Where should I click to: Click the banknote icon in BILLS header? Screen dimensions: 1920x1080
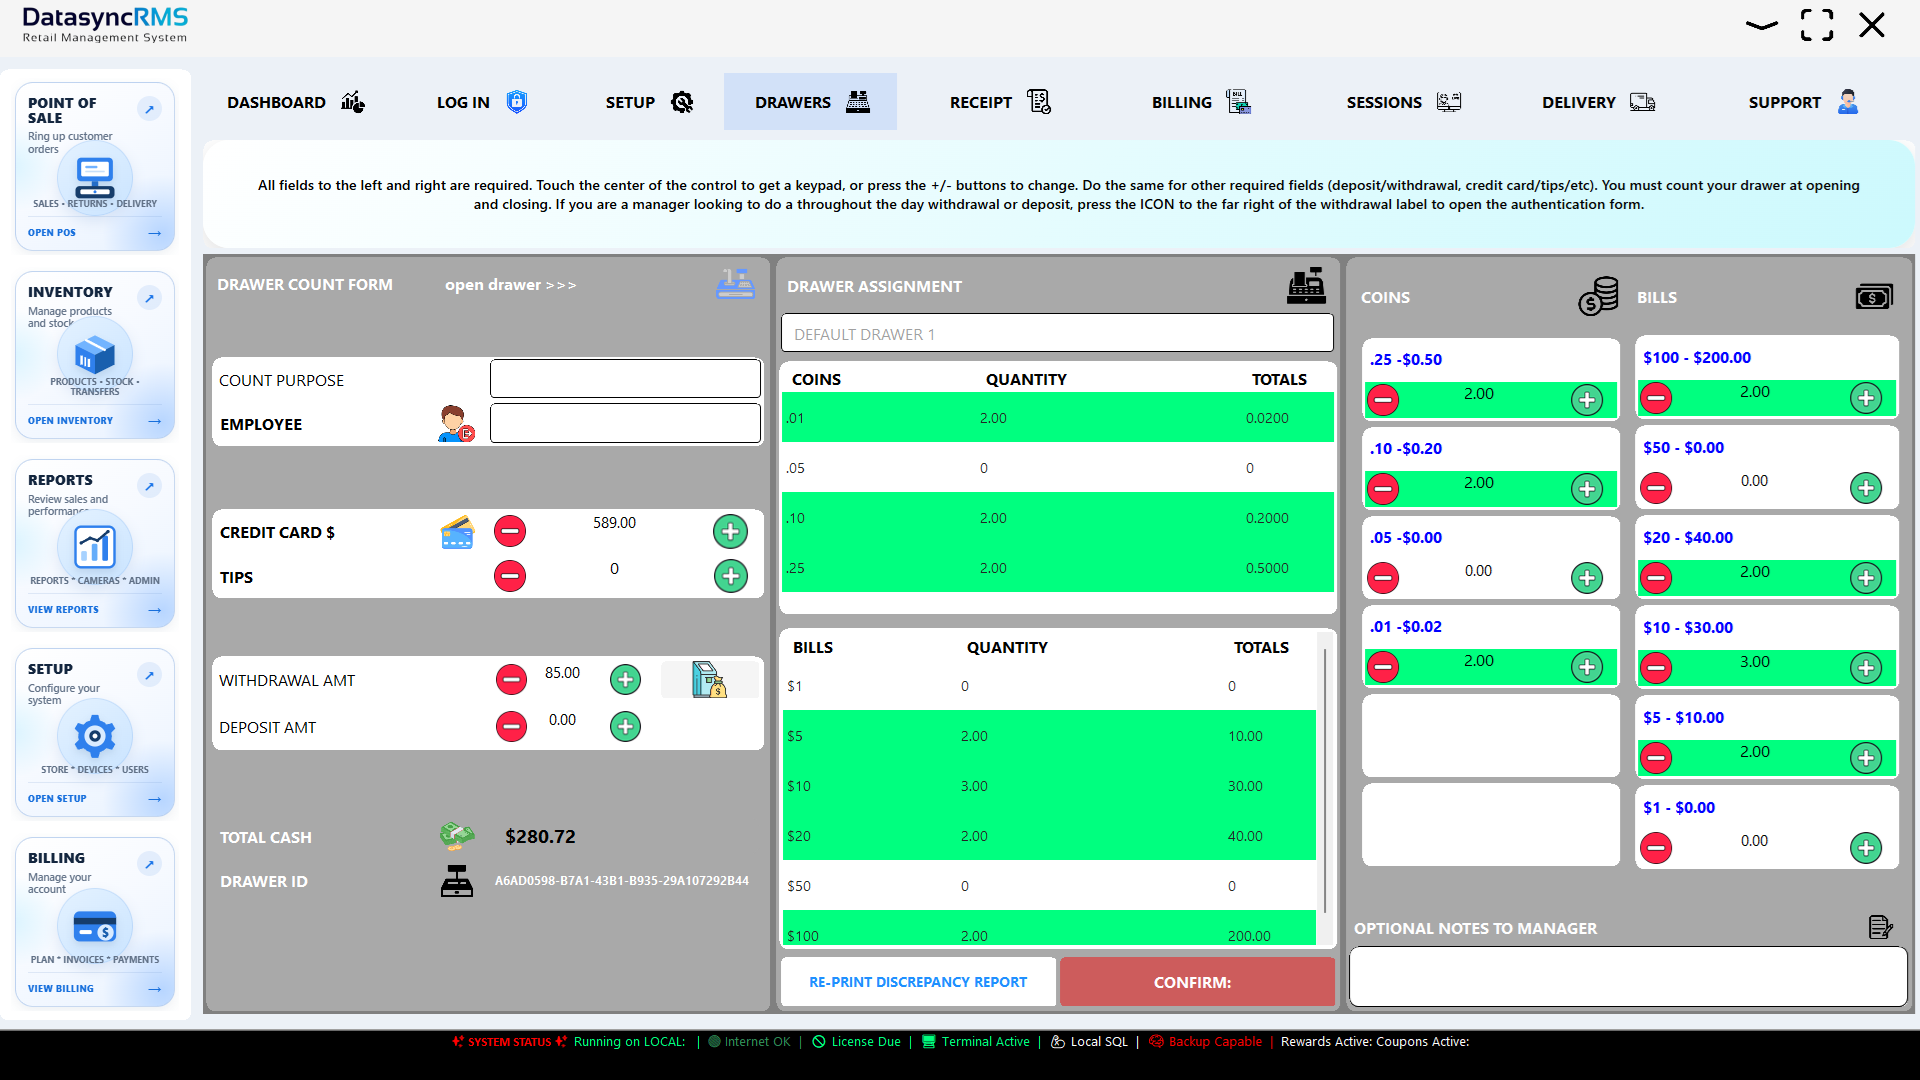[x=1874, y=297]
